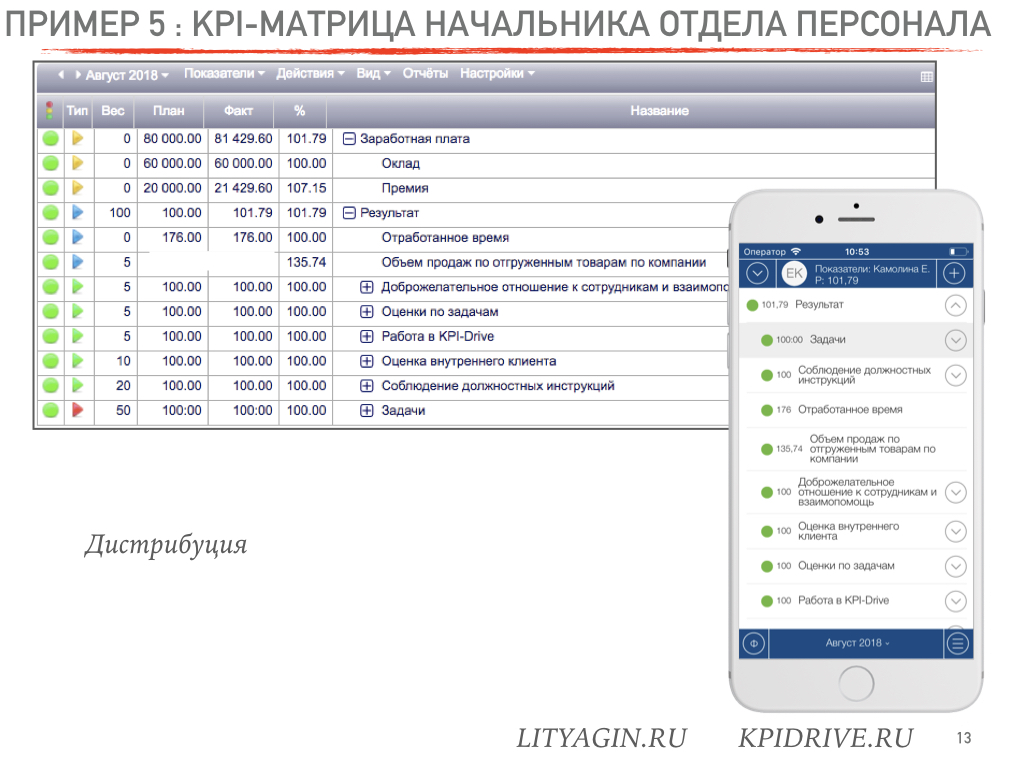Click blue type flag of Объем продаж row
This screenshot has width=1024, height=768.
(78, 262)
